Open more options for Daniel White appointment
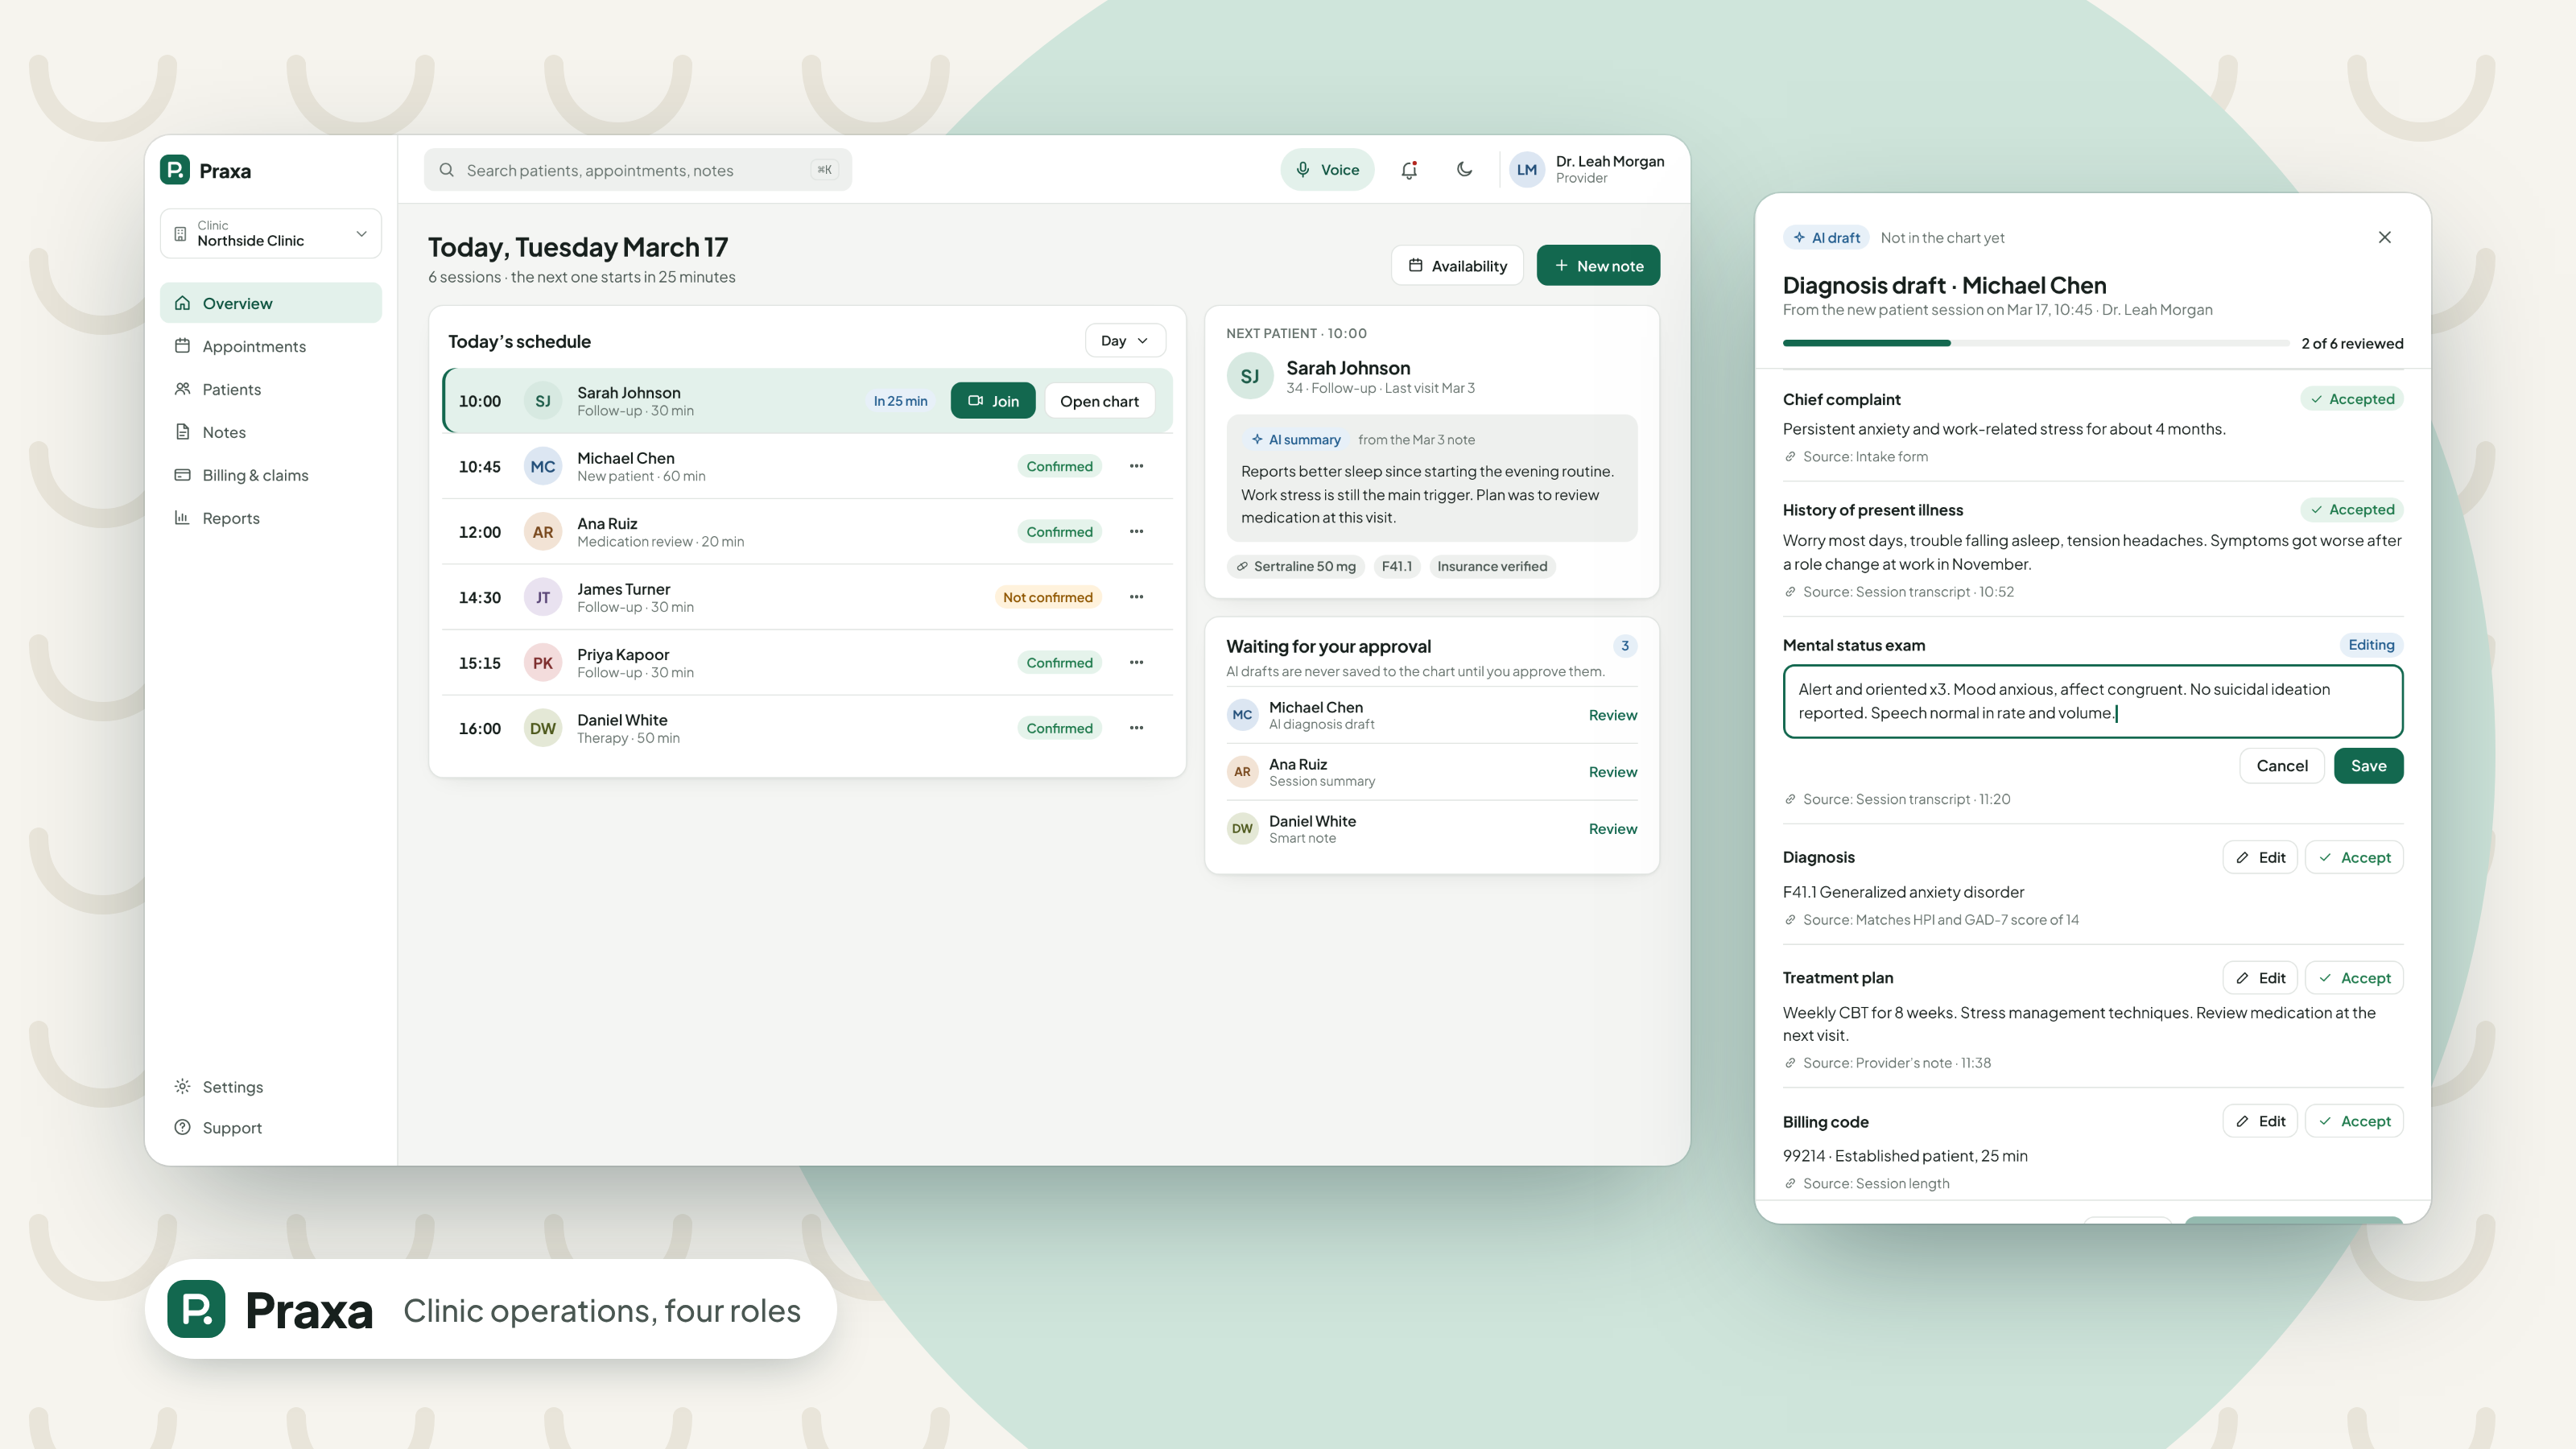The height and width of the screenshot is (1449, 2576). point(1136,728)
